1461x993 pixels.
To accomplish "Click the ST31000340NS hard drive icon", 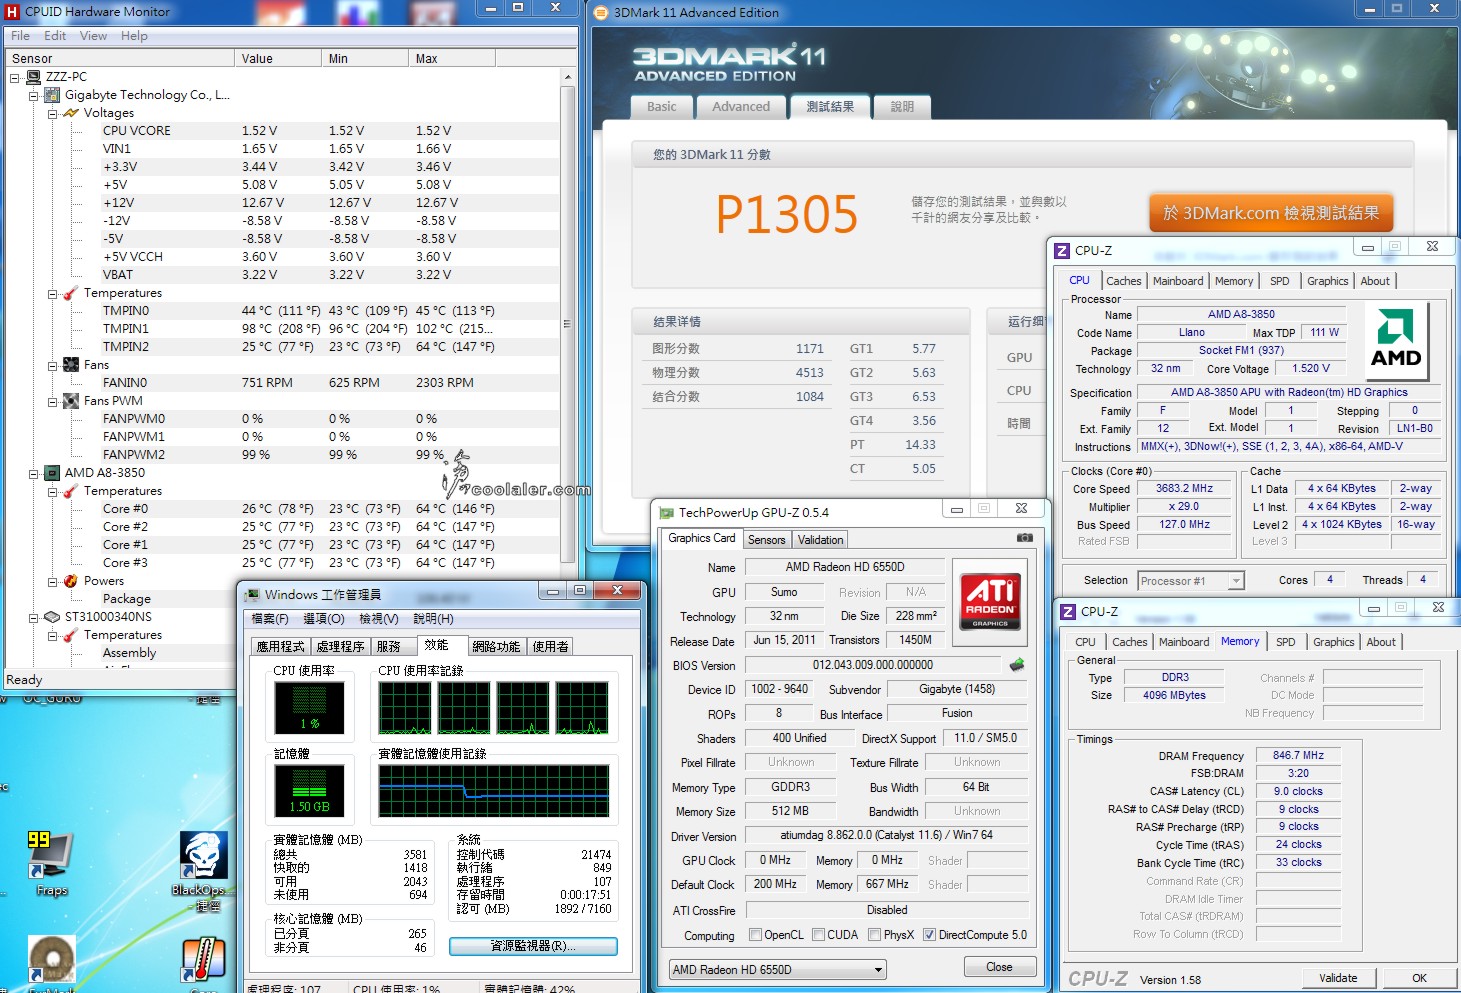I will [53, 617].
